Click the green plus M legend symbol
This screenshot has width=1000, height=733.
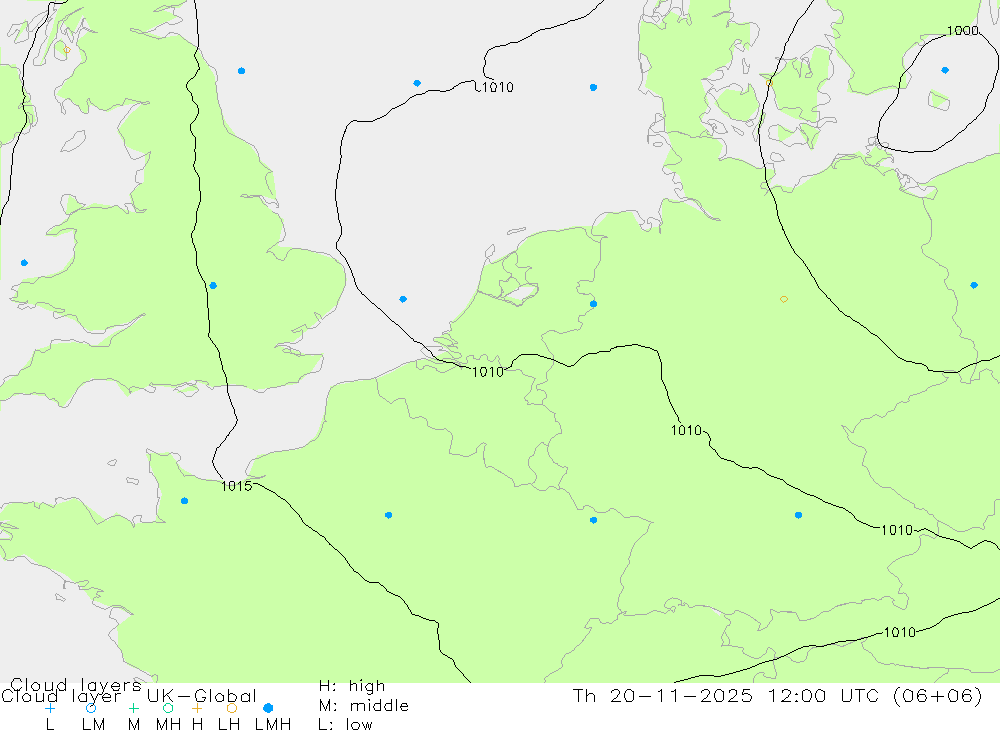[133, 708]
